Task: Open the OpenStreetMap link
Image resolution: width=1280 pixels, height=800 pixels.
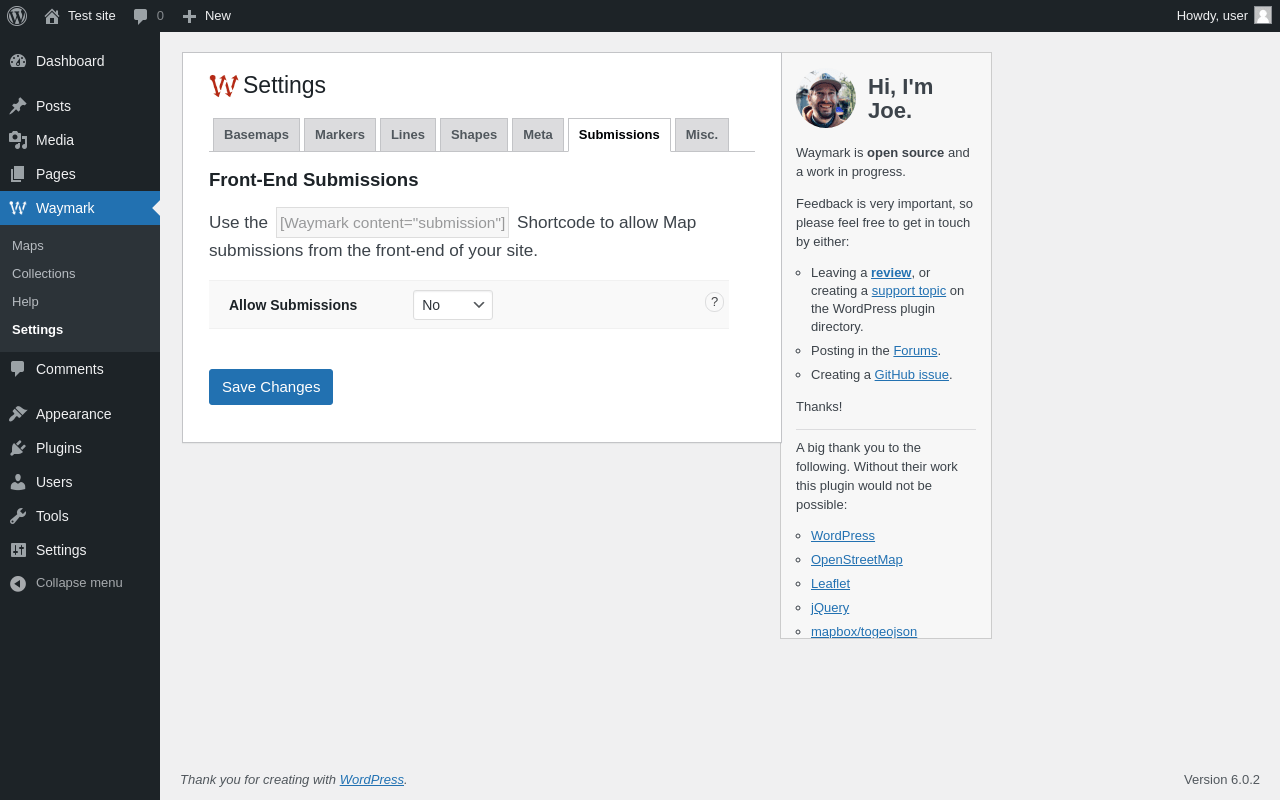Action: [x=857, y=560]
